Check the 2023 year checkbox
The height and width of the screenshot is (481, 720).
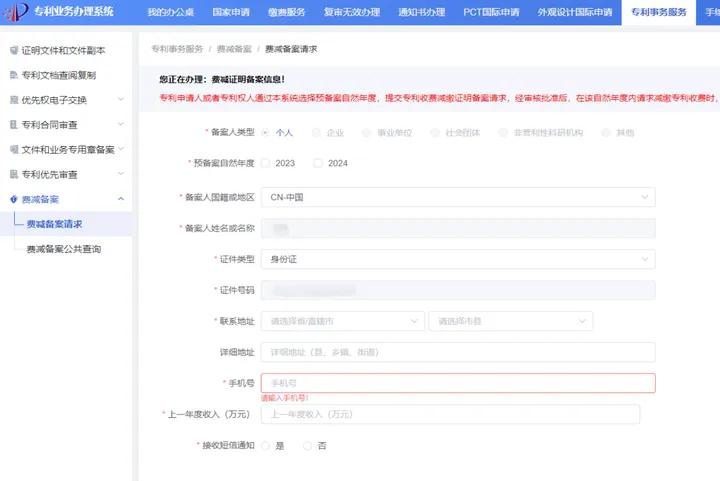(x=265, y=163)
